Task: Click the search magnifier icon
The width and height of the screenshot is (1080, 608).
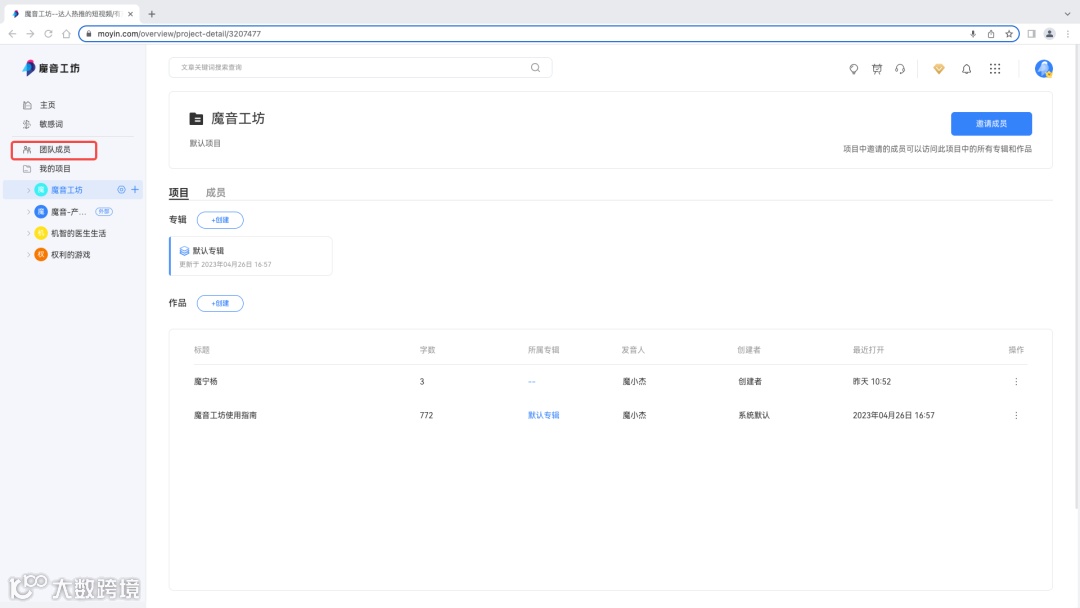Action: [535, 67]
